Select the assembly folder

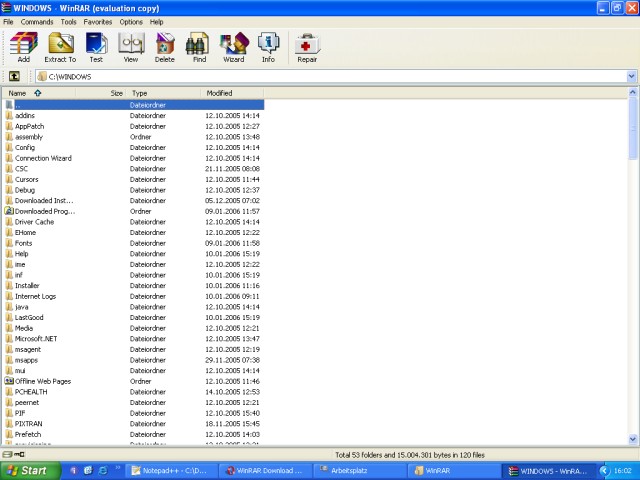[29, 137]
